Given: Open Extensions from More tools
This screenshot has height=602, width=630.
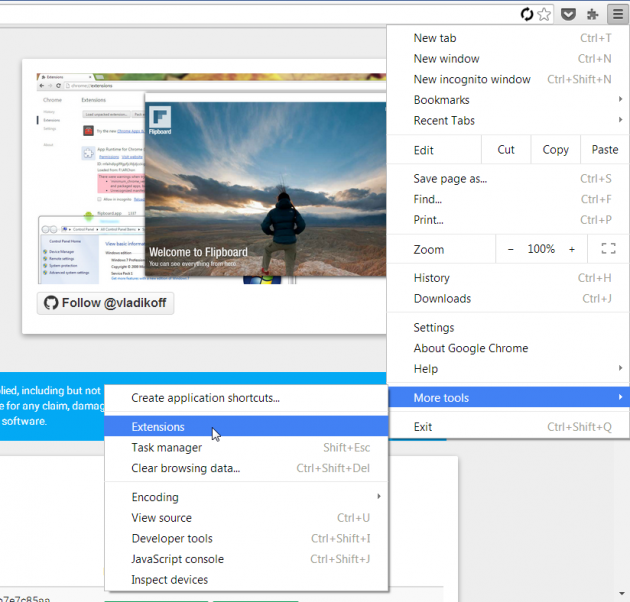Looking at the screenshot, I should pyautogui.click(x=246, y=426).
